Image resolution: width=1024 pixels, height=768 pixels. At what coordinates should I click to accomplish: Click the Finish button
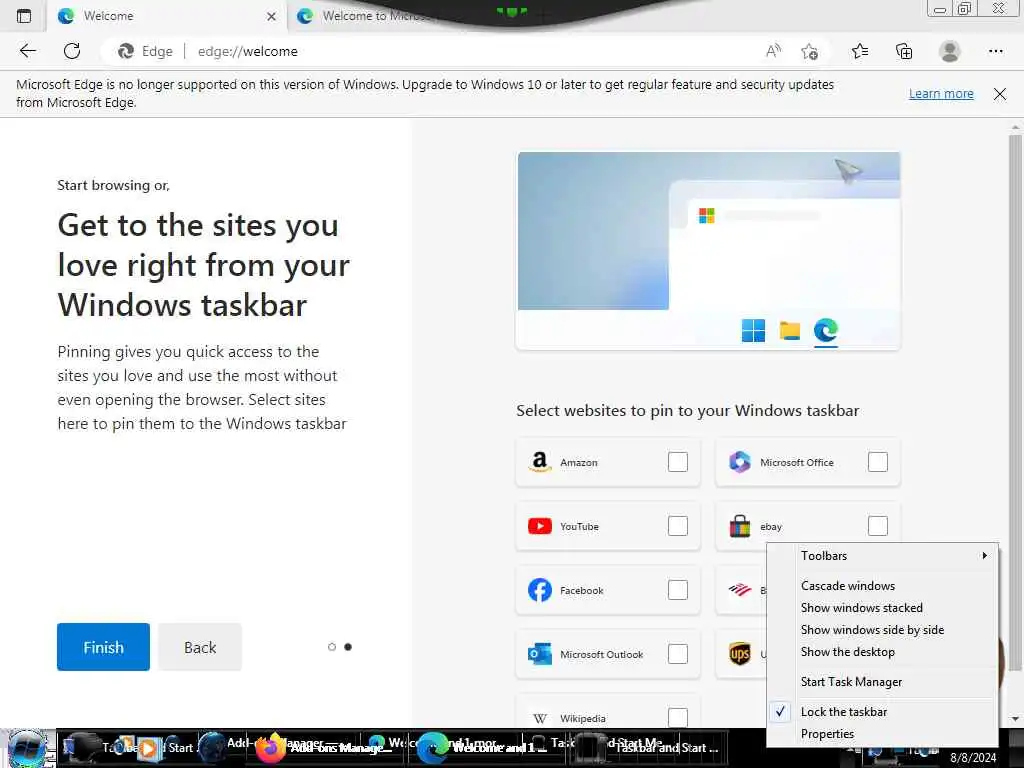point(103,647)
